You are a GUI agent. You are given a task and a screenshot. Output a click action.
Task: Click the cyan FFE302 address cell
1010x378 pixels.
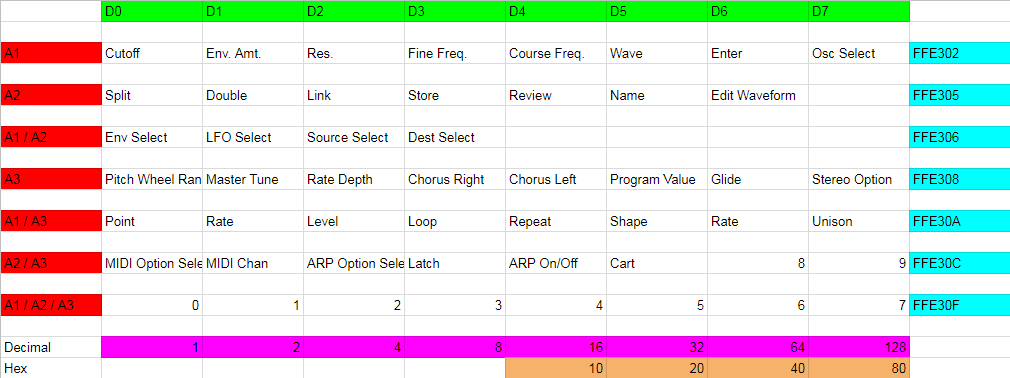tap(960, 53)
